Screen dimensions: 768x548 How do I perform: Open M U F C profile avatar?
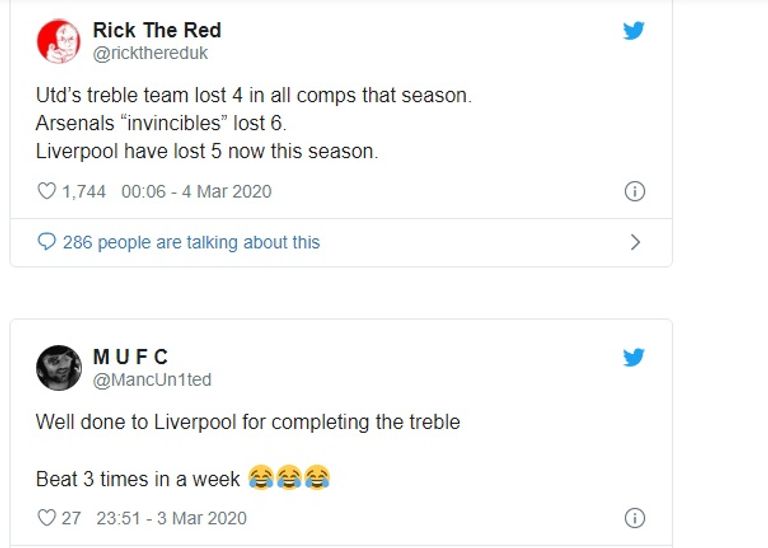click(x=58, y=368)
